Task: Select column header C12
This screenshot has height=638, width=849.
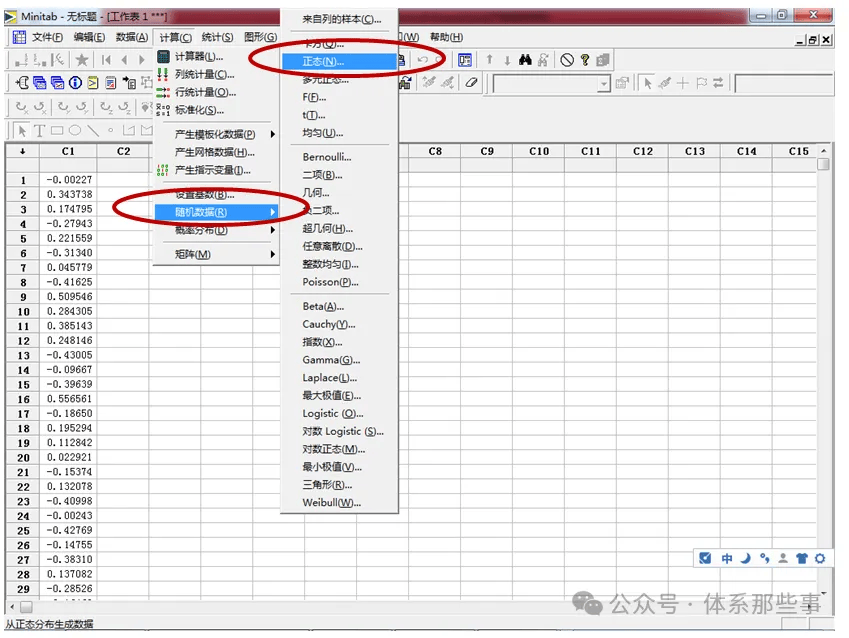Action: pos(643,151)
